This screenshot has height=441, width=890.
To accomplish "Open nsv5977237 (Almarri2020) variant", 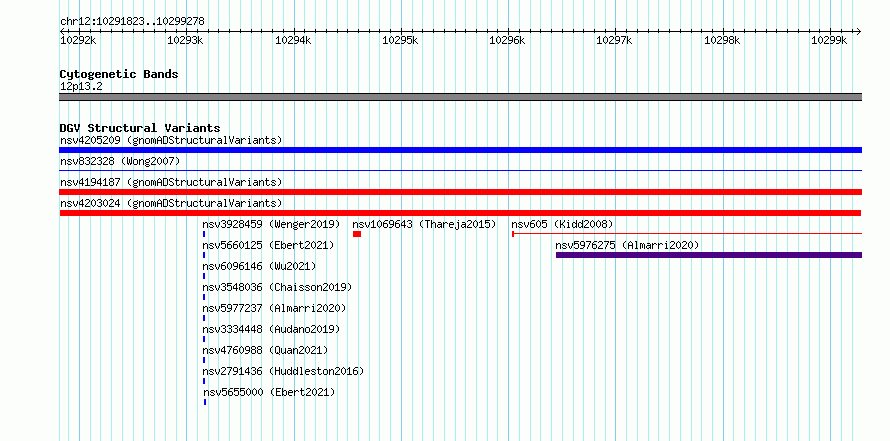I will click(x=274, y=308).
